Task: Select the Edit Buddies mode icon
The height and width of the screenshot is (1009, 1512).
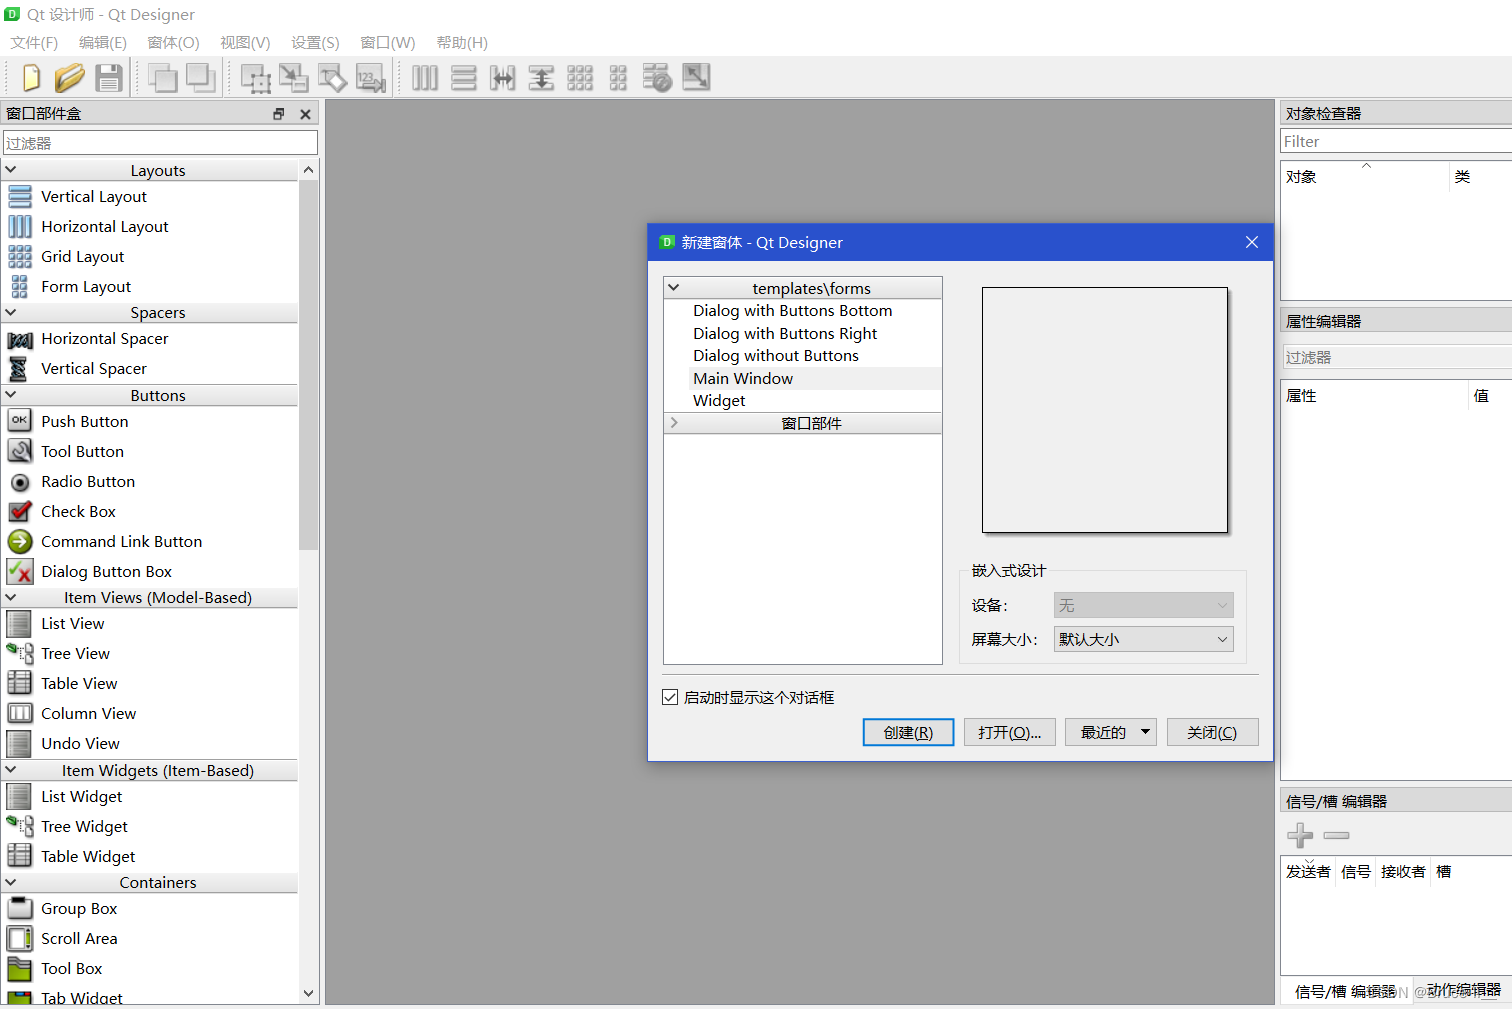Action: [332, 77]
